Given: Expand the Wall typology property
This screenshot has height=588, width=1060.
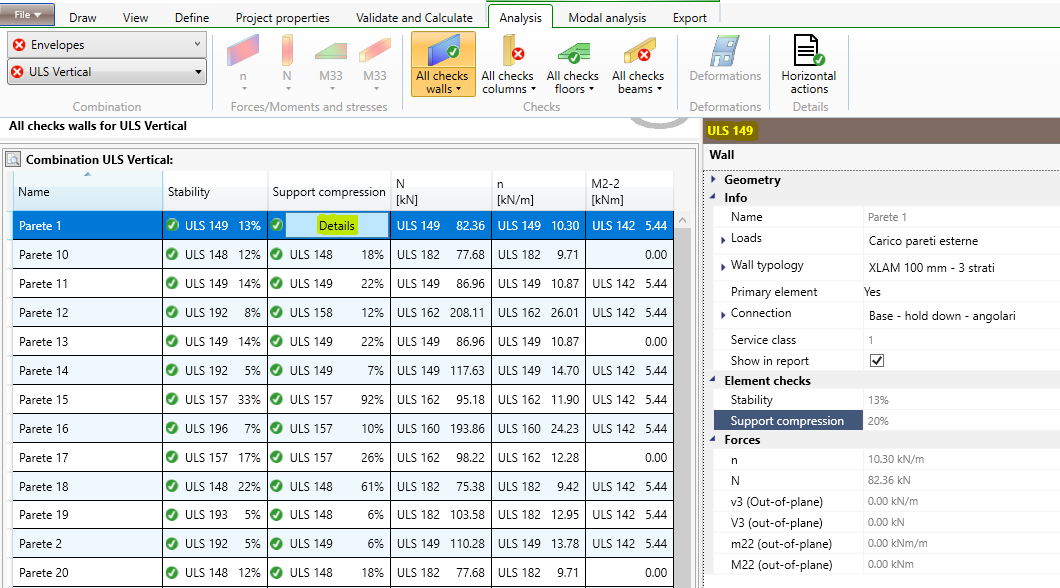Looking at the screenshot, I should click(723, 266).
